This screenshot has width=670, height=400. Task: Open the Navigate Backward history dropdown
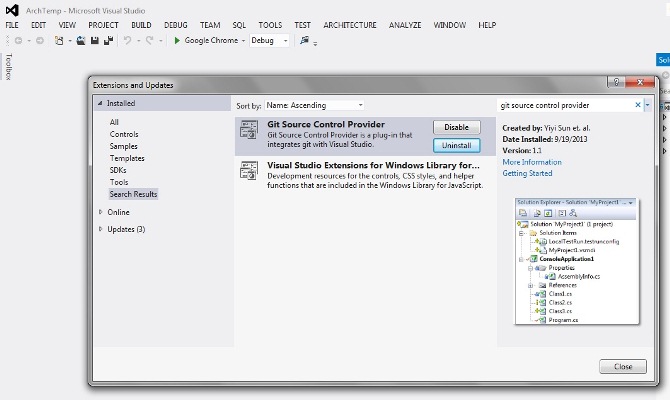(x=29, y=41)
